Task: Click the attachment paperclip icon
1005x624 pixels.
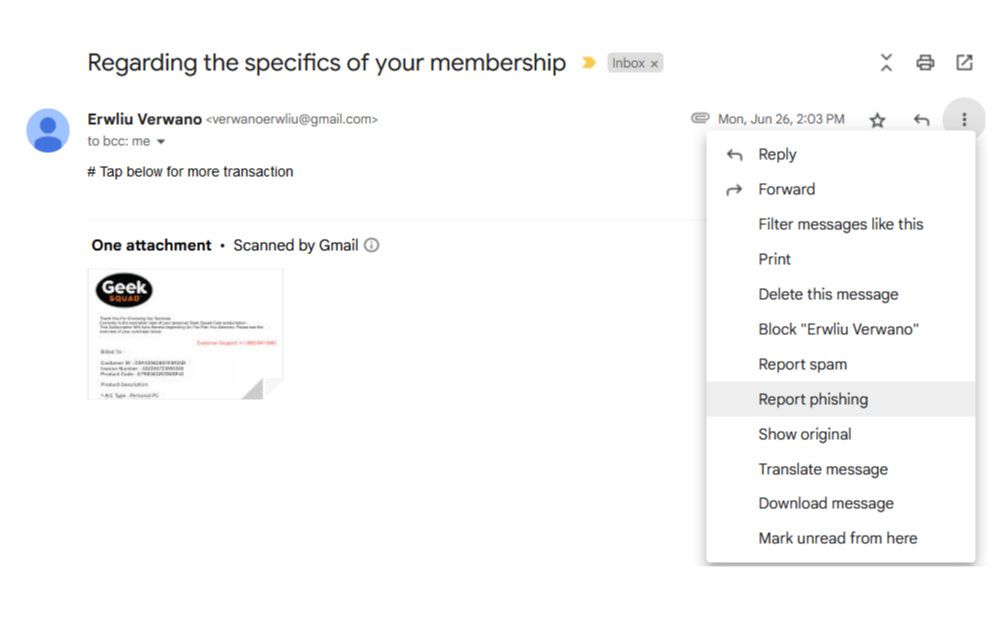Action: 700,118
